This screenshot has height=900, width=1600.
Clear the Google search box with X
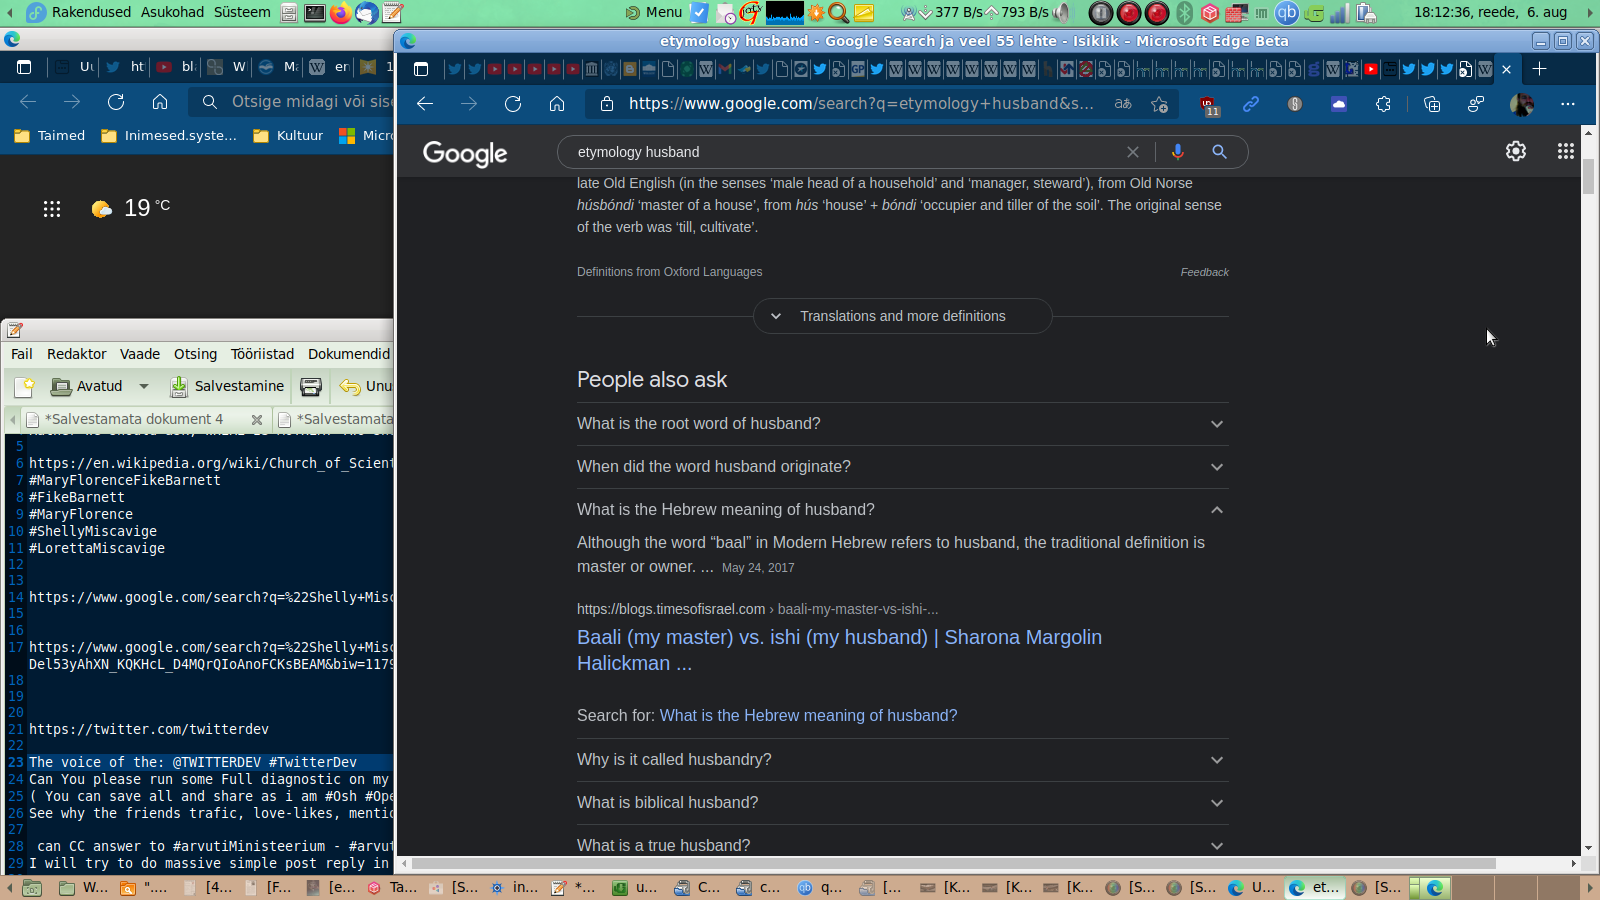[x=1132, y=152]
